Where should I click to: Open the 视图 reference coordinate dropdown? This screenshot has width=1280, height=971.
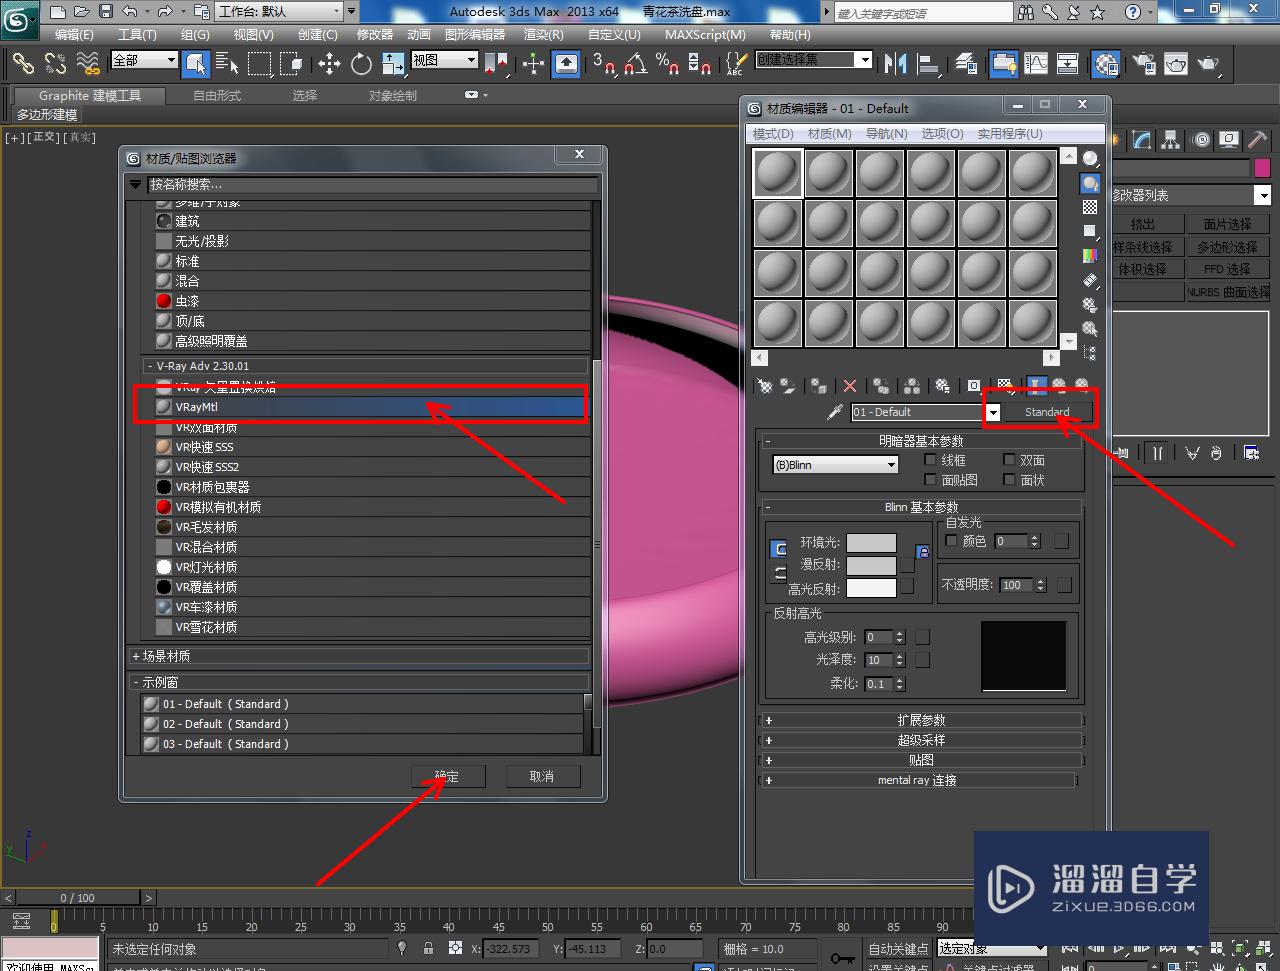tap(445, 60)
